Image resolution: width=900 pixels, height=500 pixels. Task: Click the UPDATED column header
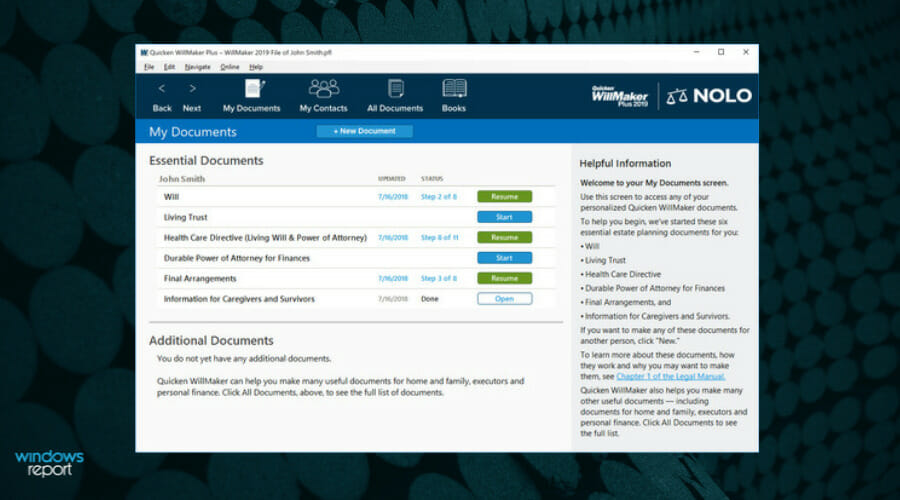click(x=391, y=179)
